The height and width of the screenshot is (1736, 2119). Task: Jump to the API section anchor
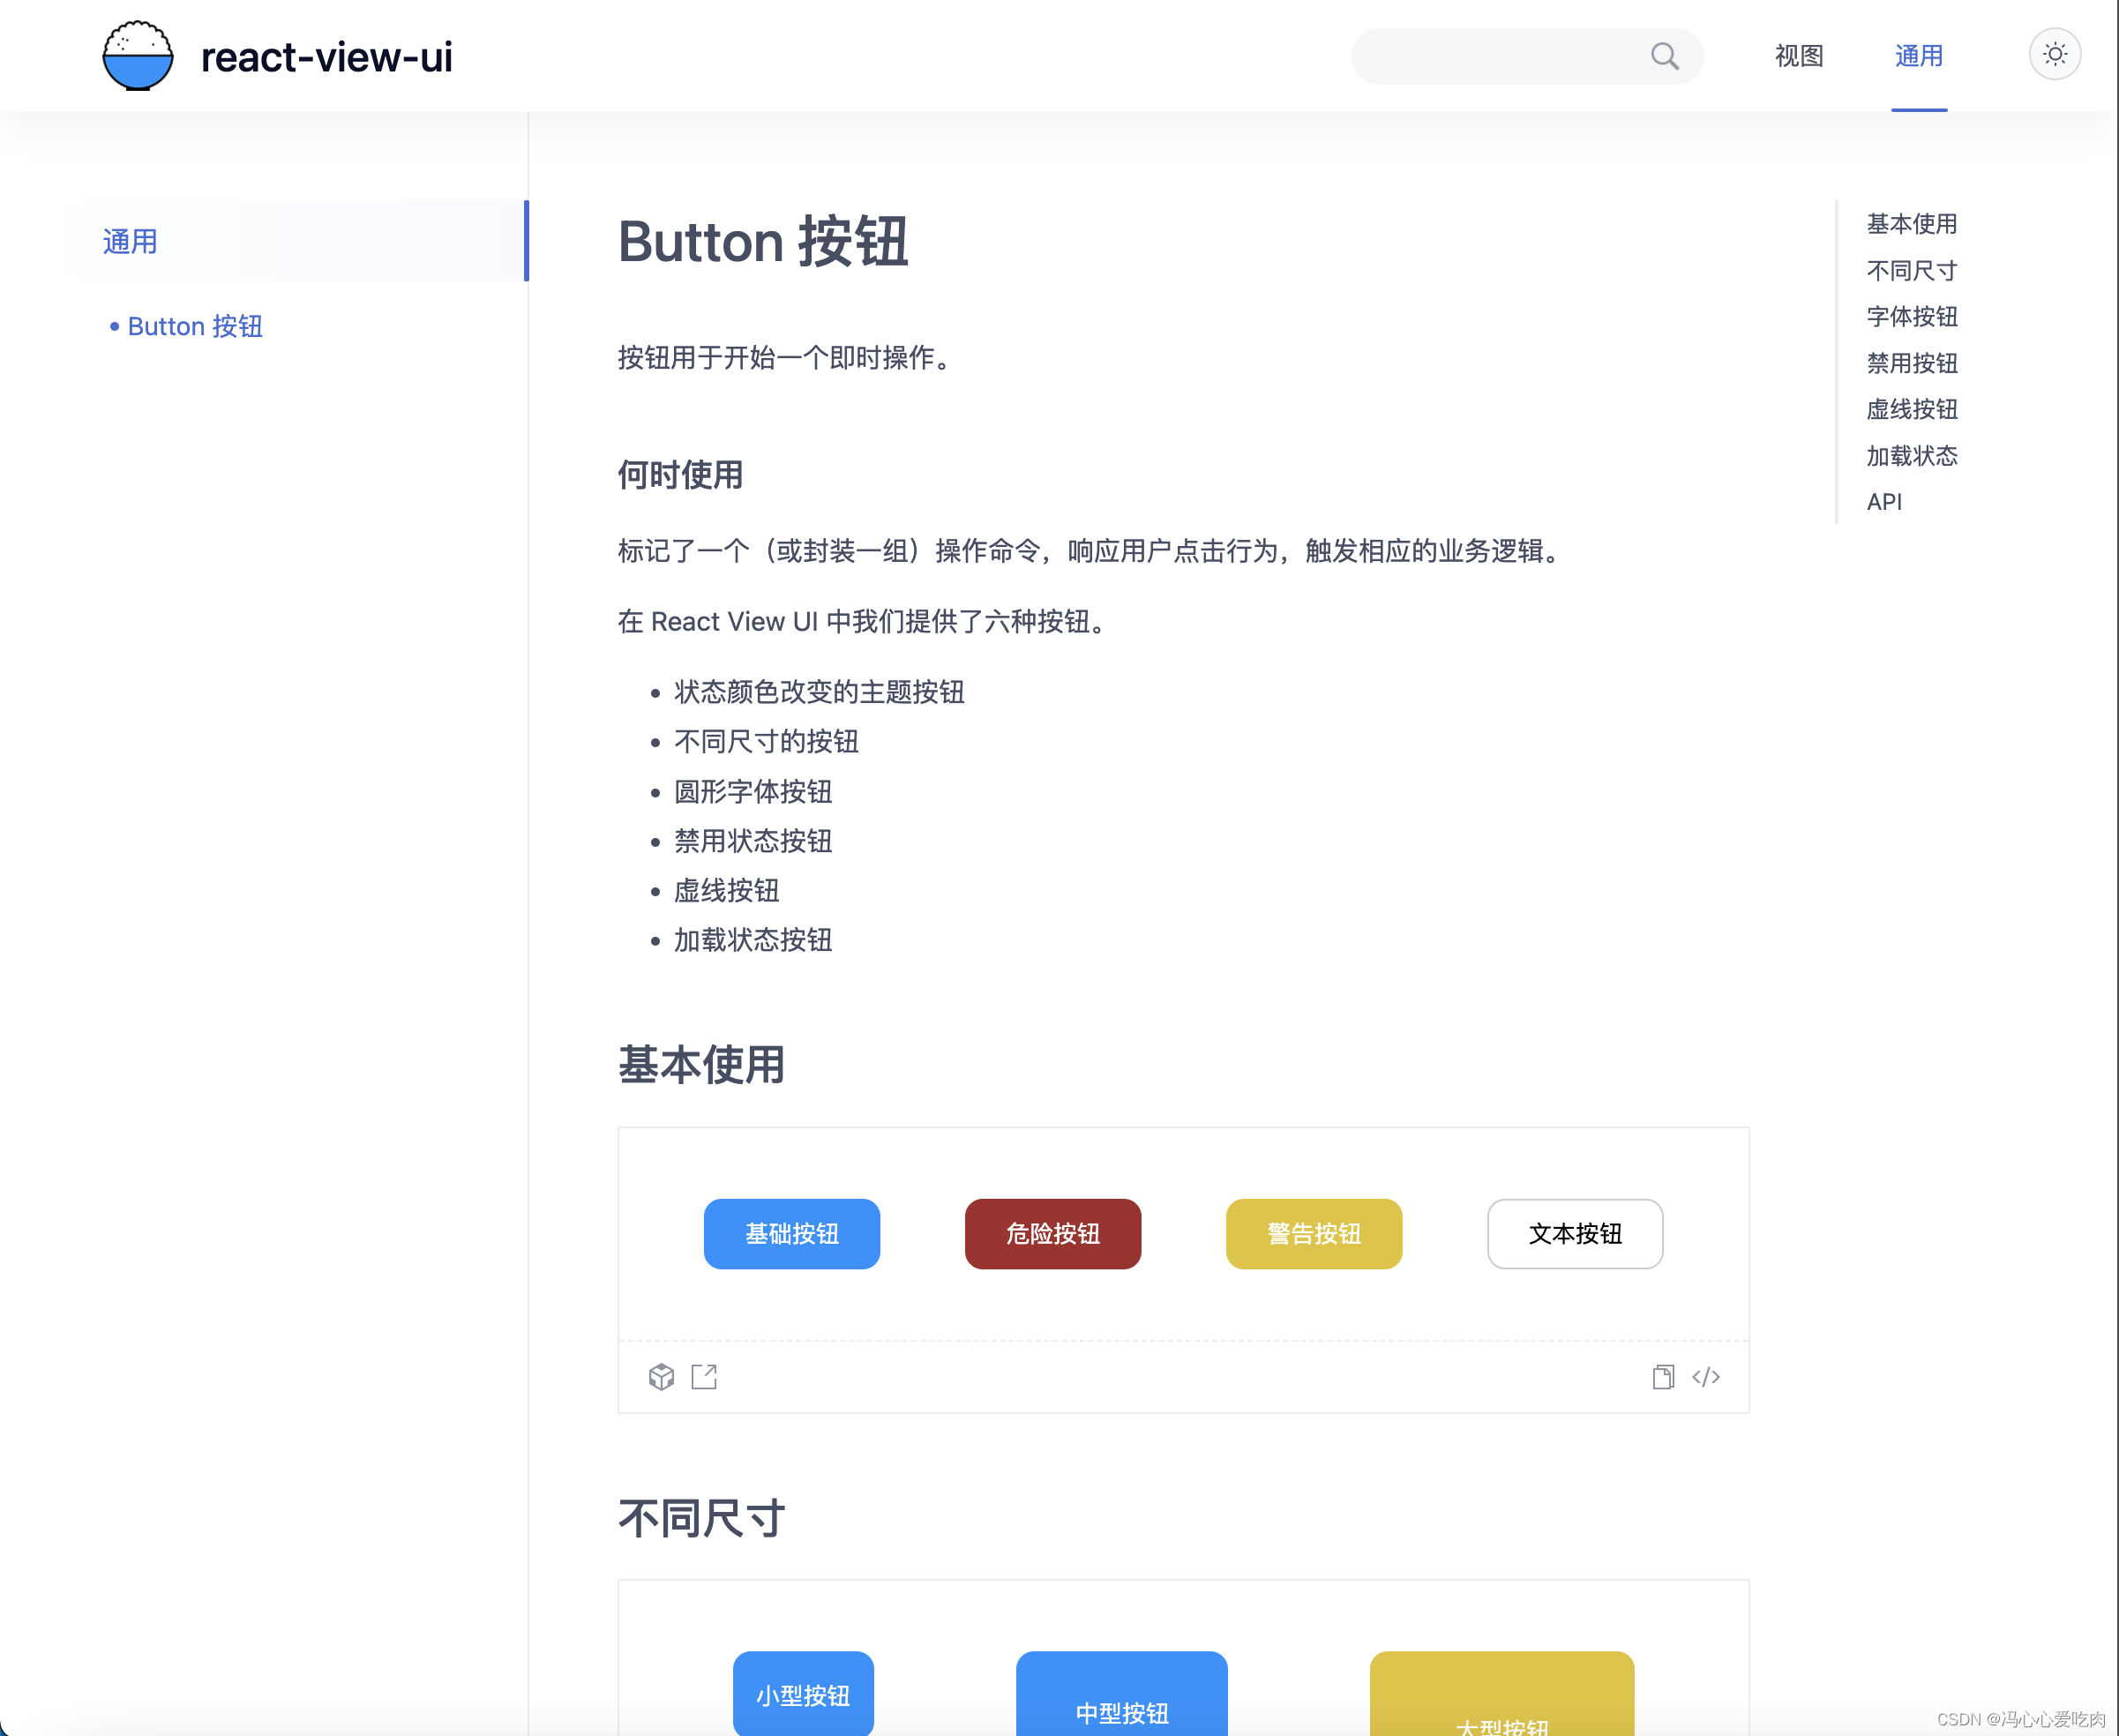[x=1884, y=502]
